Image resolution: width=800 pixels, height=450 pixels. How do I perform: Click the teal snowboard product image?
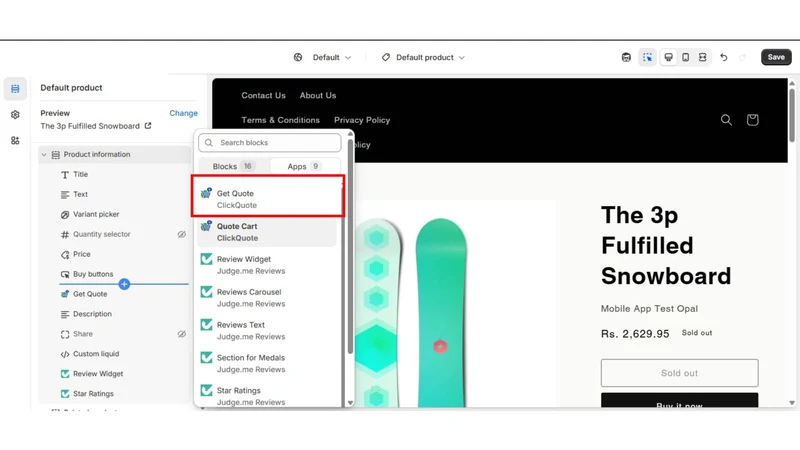[x=441, y=312]
